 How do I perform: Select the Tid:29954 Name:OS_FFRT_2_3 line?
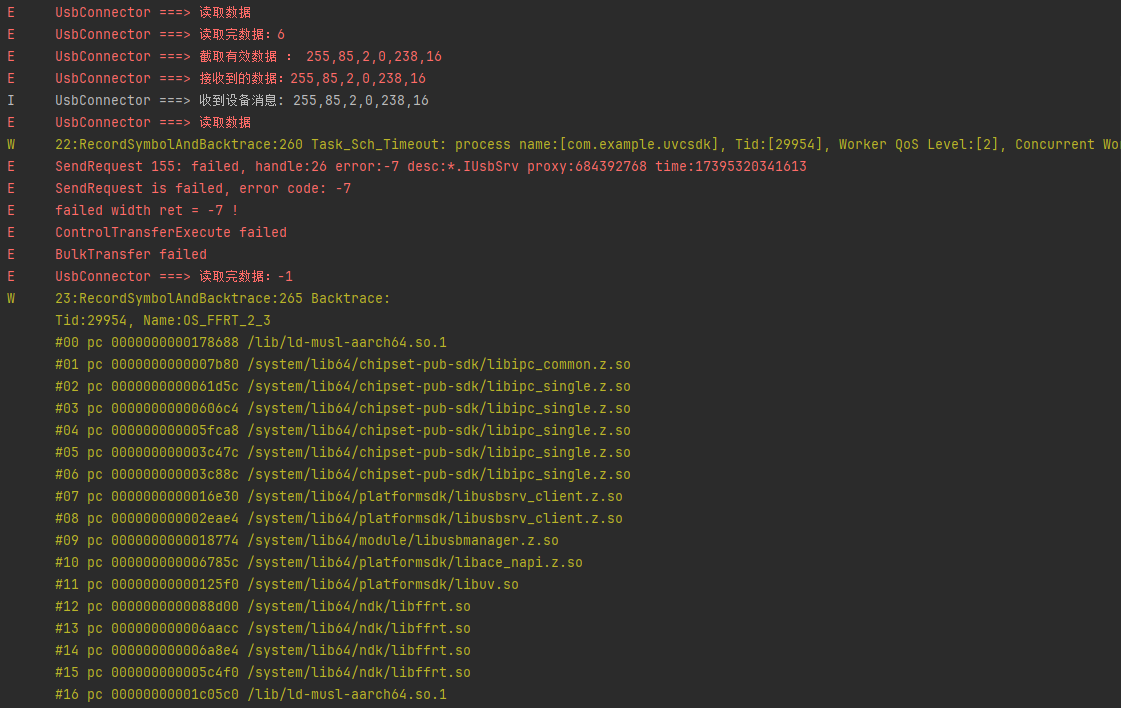click(x=162, y=320)
